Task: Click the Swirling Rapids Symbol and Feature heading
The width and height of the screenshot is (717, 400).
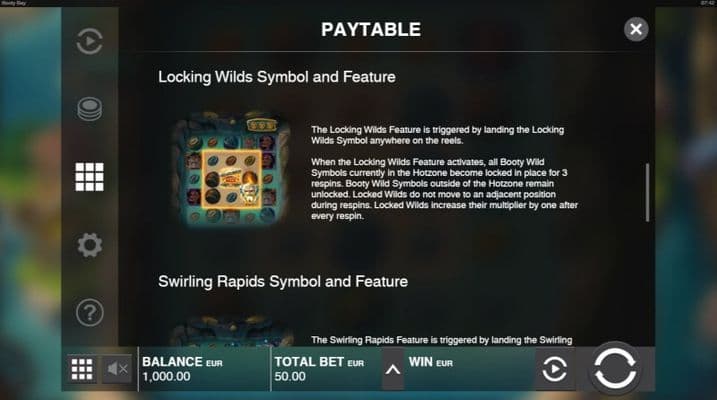Action: [x=283, y=282]
